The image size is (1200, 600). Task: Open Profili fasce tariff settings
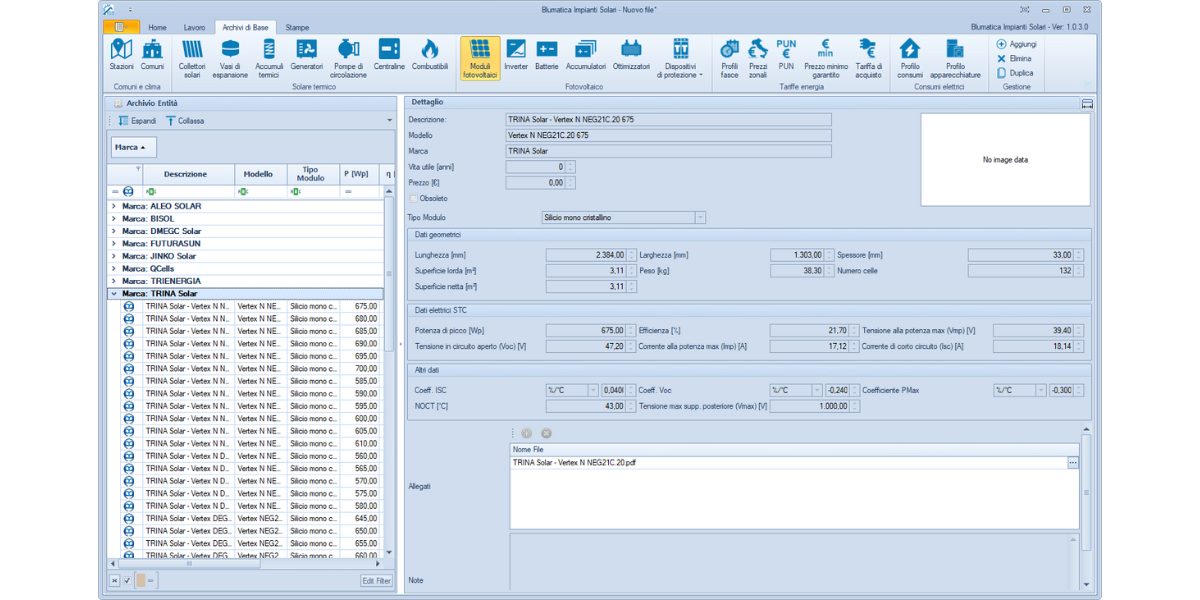coord(729,59)
